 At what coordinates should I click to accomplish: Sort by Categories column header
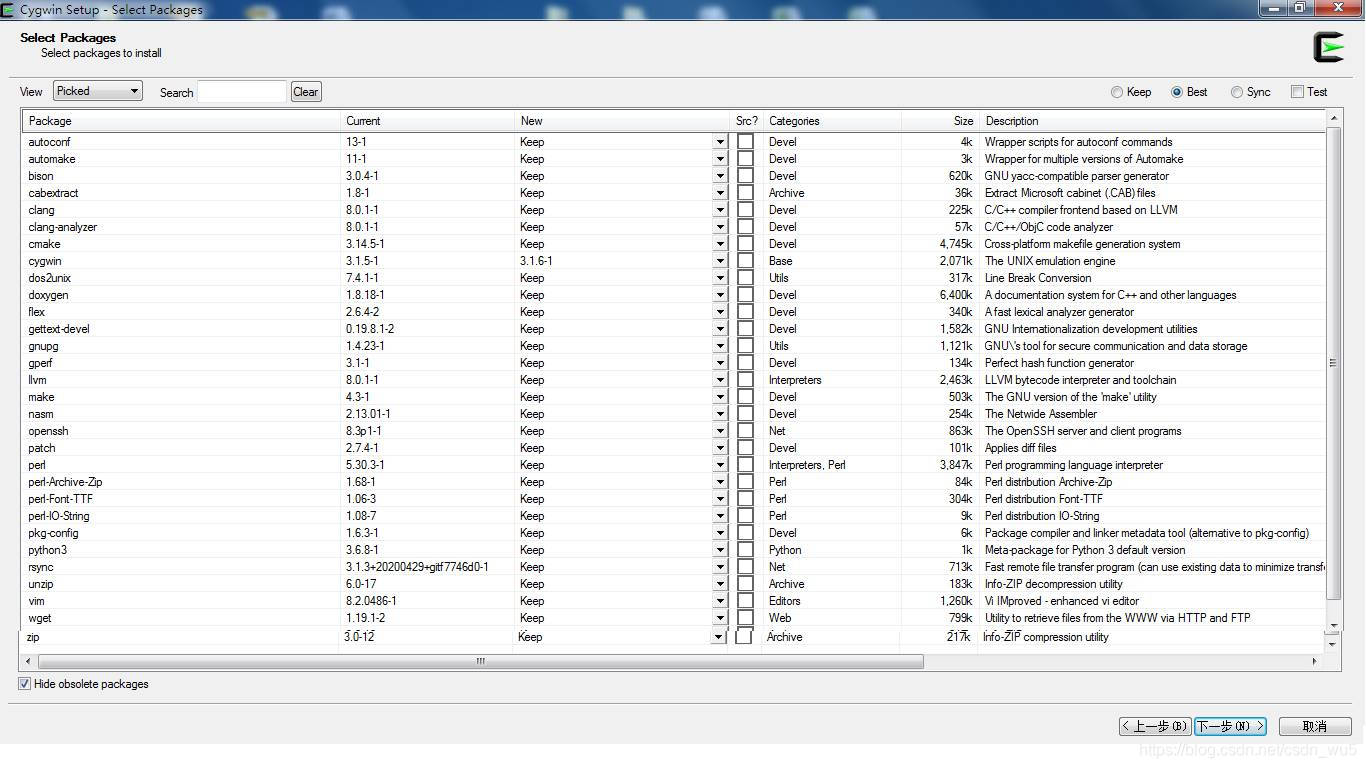click(x=832, y=121)
